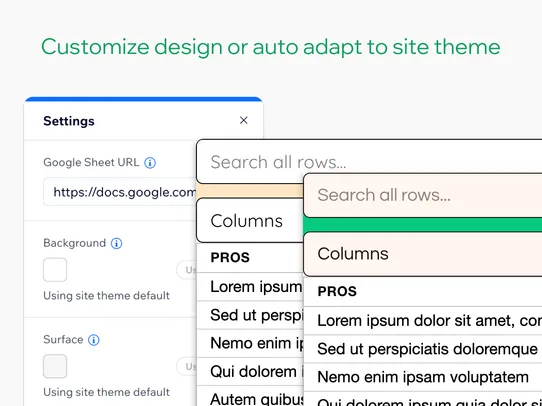
Task: Click the PROS header in the back table
Action: pos(230,257)
